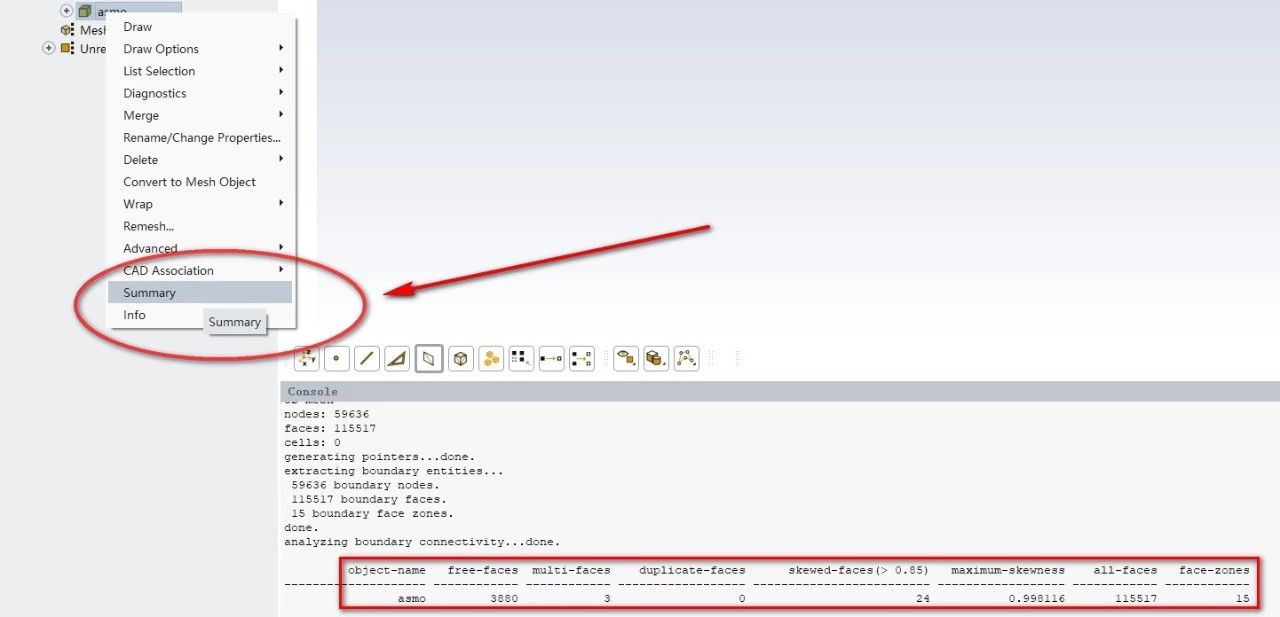Click the skewed-faces value 24
Screen dimensions: 1280x617
click(922, 598)
